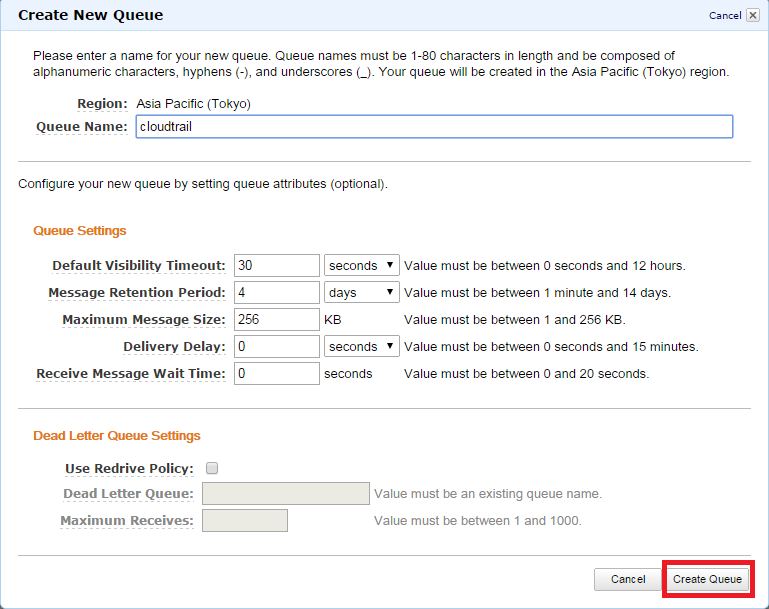Screen dimensions: 769x609
Task: Enable the Use Redrive Policy checkbox
Action: pos(212,468)
